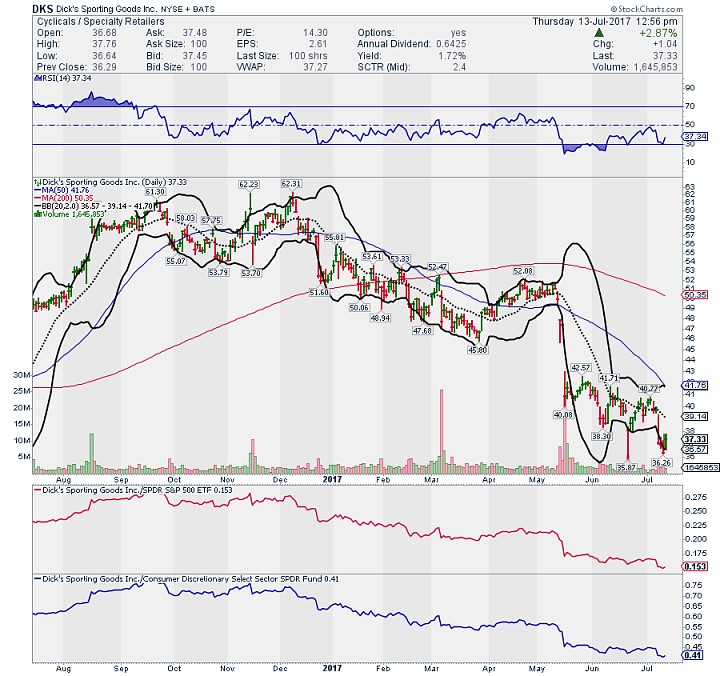Select the SCTR (Mid) value 2.4
This screenshot has height=676, width=720.
(x=459, y=67)
